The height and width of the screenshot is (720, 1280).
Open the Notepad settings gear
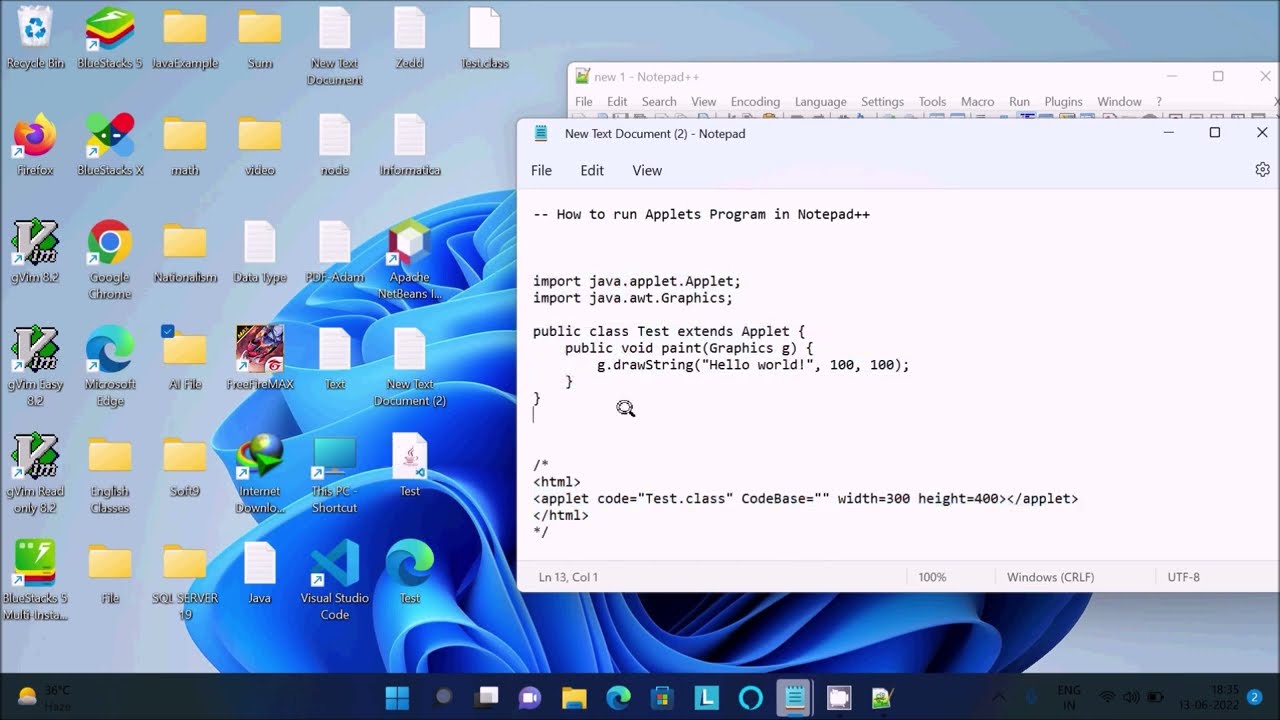click(1262, 170)
